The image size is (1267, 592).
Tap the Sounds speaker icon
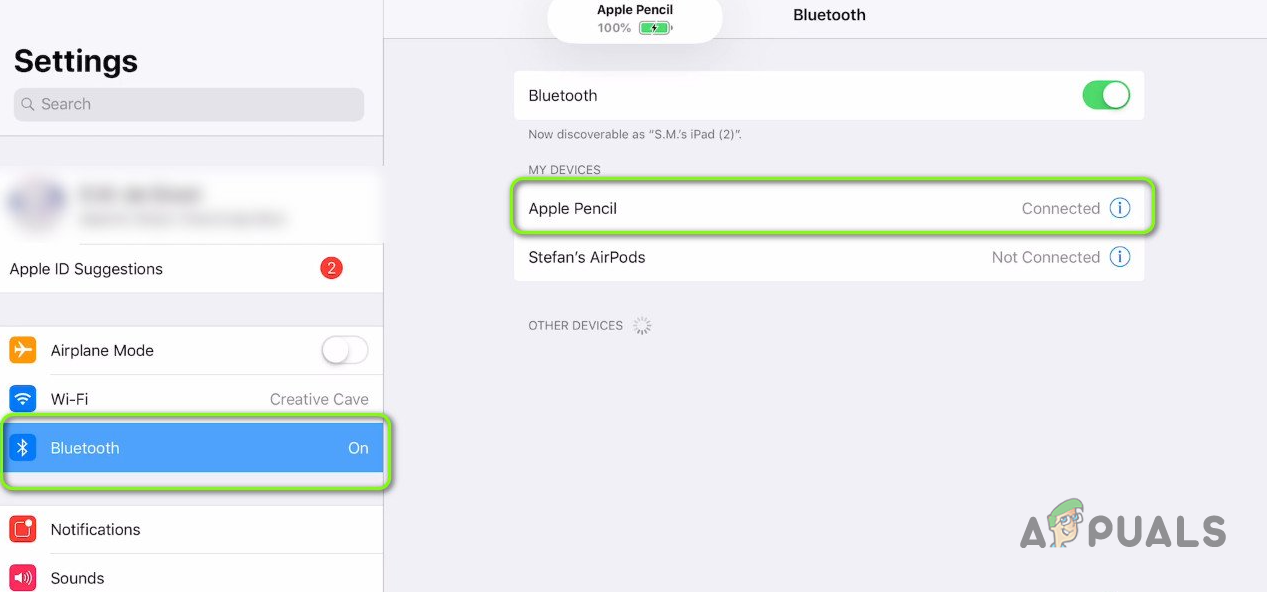coord(22,578)
